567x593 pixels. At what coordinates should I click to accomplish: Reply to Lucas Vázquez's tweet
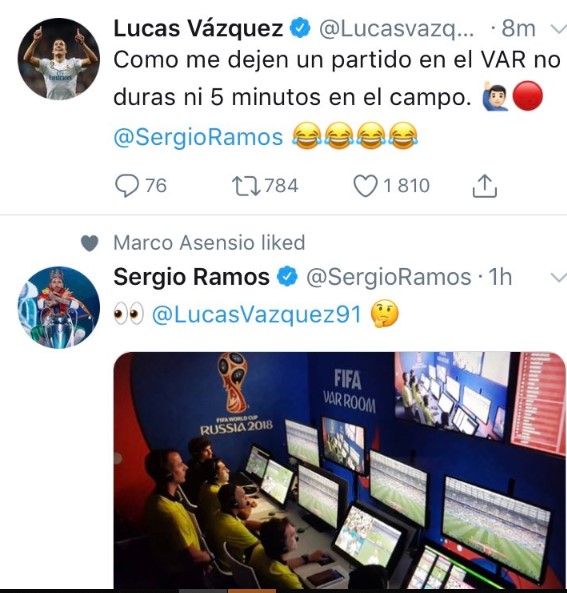[x=127, y=186]
